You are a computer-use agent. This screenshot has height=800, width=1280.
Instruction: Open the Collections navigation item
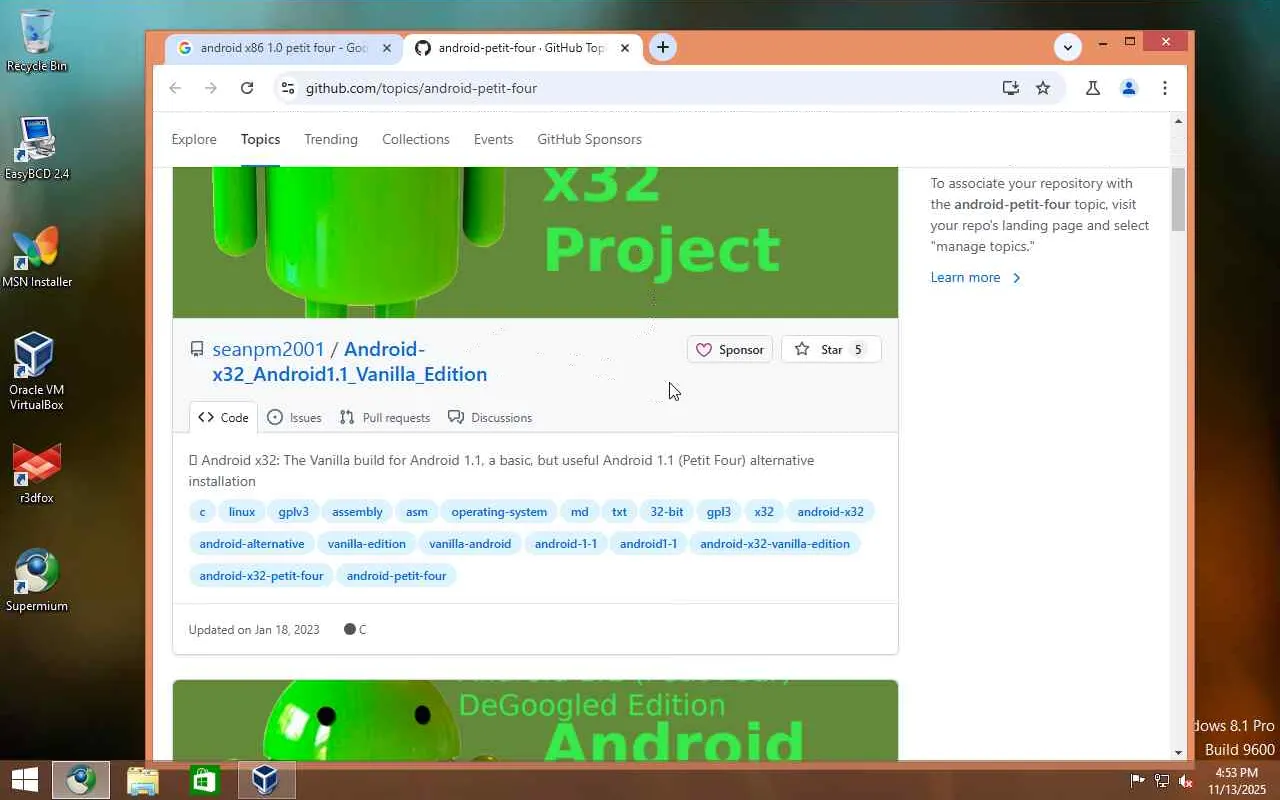tap(416, 139)
